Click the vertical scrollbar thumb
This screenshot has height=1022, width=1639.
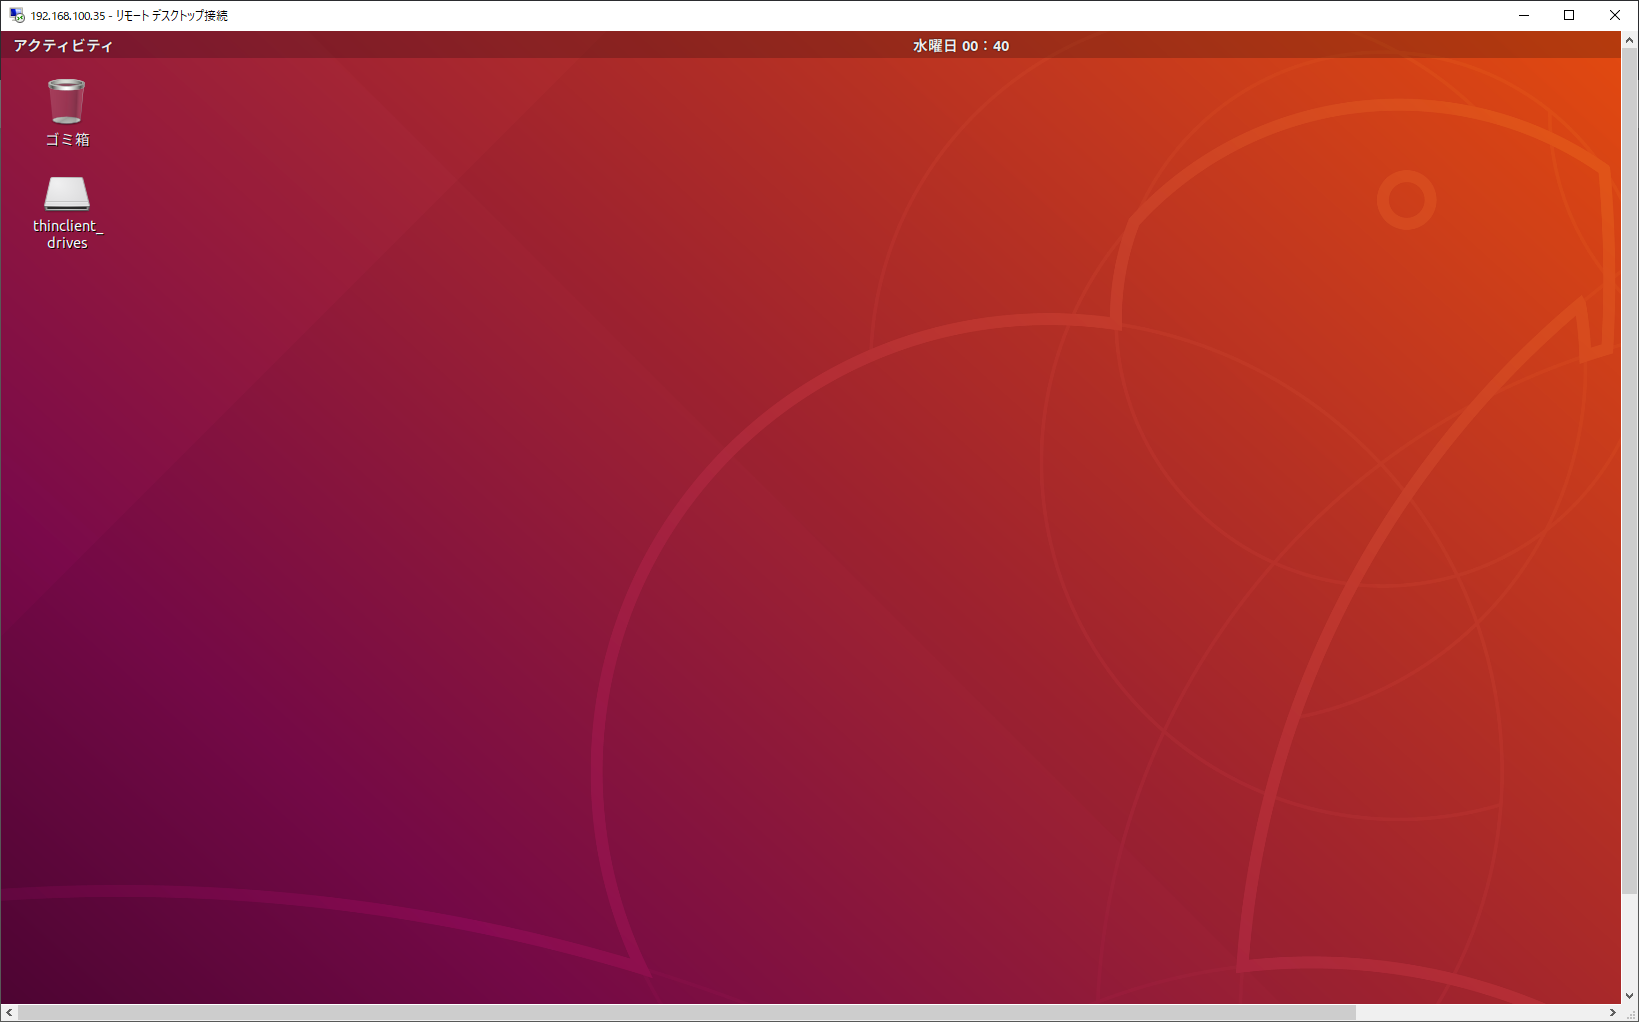click(1629, 472)
